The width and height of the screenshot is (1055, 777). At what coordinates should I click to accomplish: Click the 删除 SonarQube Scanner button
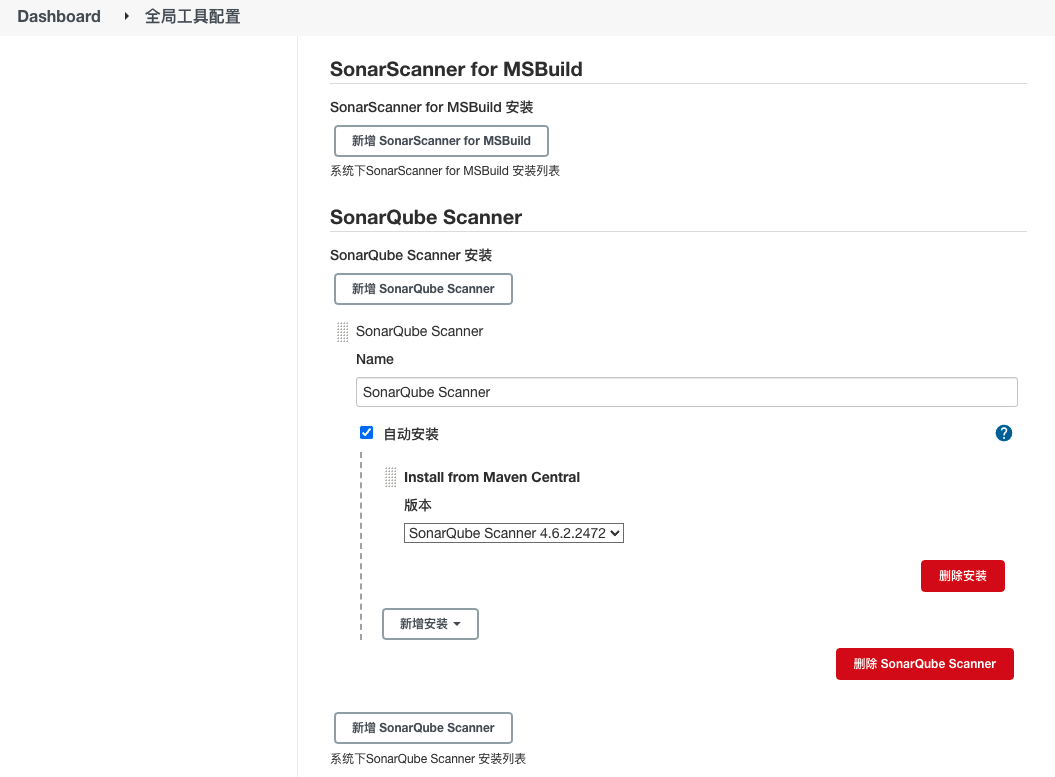click(924, 663)
